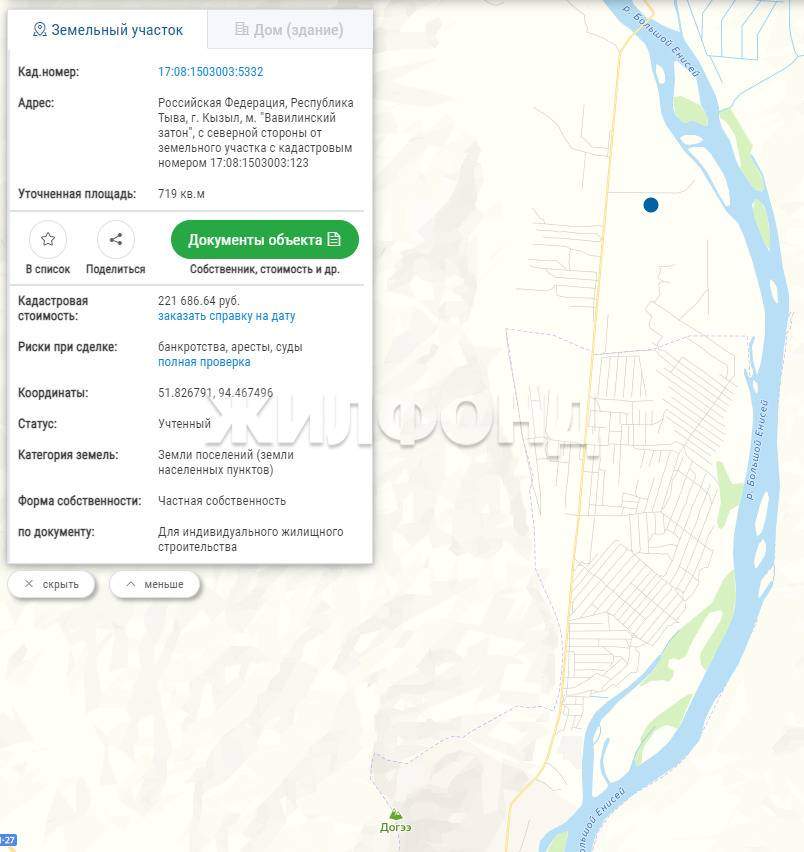Click the Догээ mountain peak icon
Viewport: 804px width, 852px height.
[x=395, y=813]
